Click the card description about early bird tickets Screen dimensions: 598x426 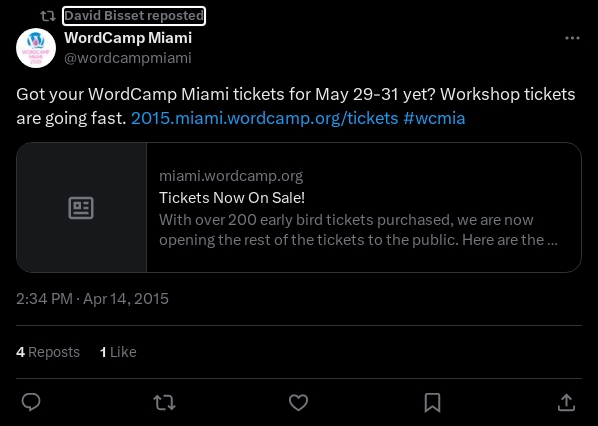pos(358,230)
